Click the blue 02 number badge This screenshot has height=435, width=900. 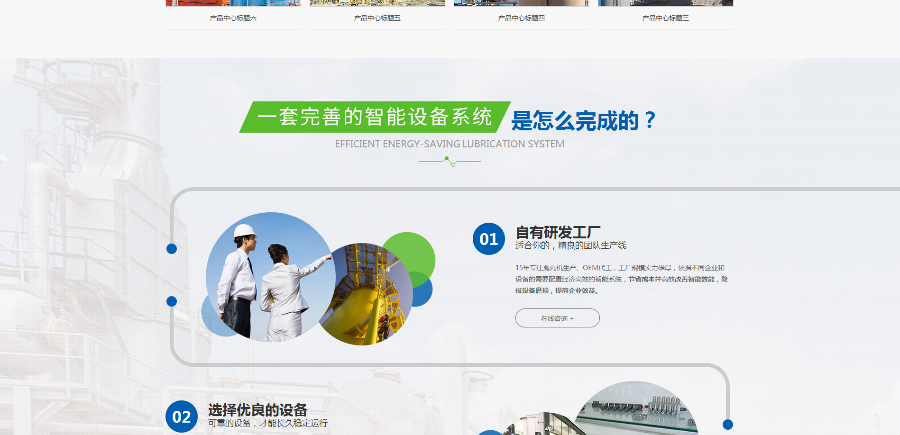[181, 417]
